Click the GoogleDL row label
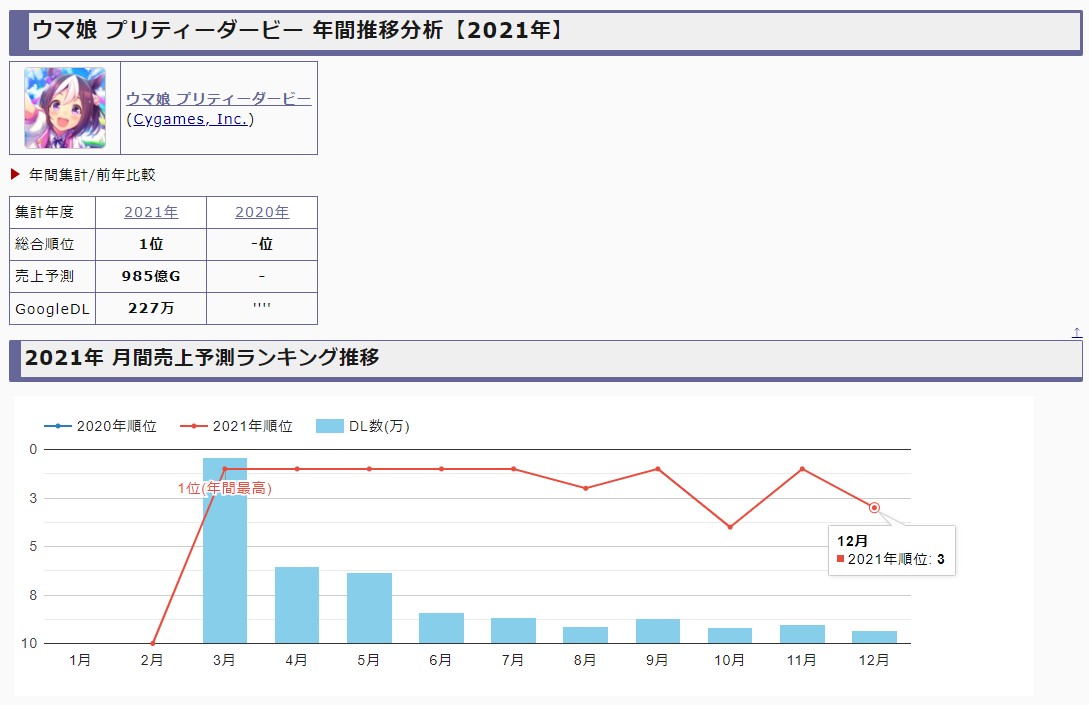 [x=52, y=308]
